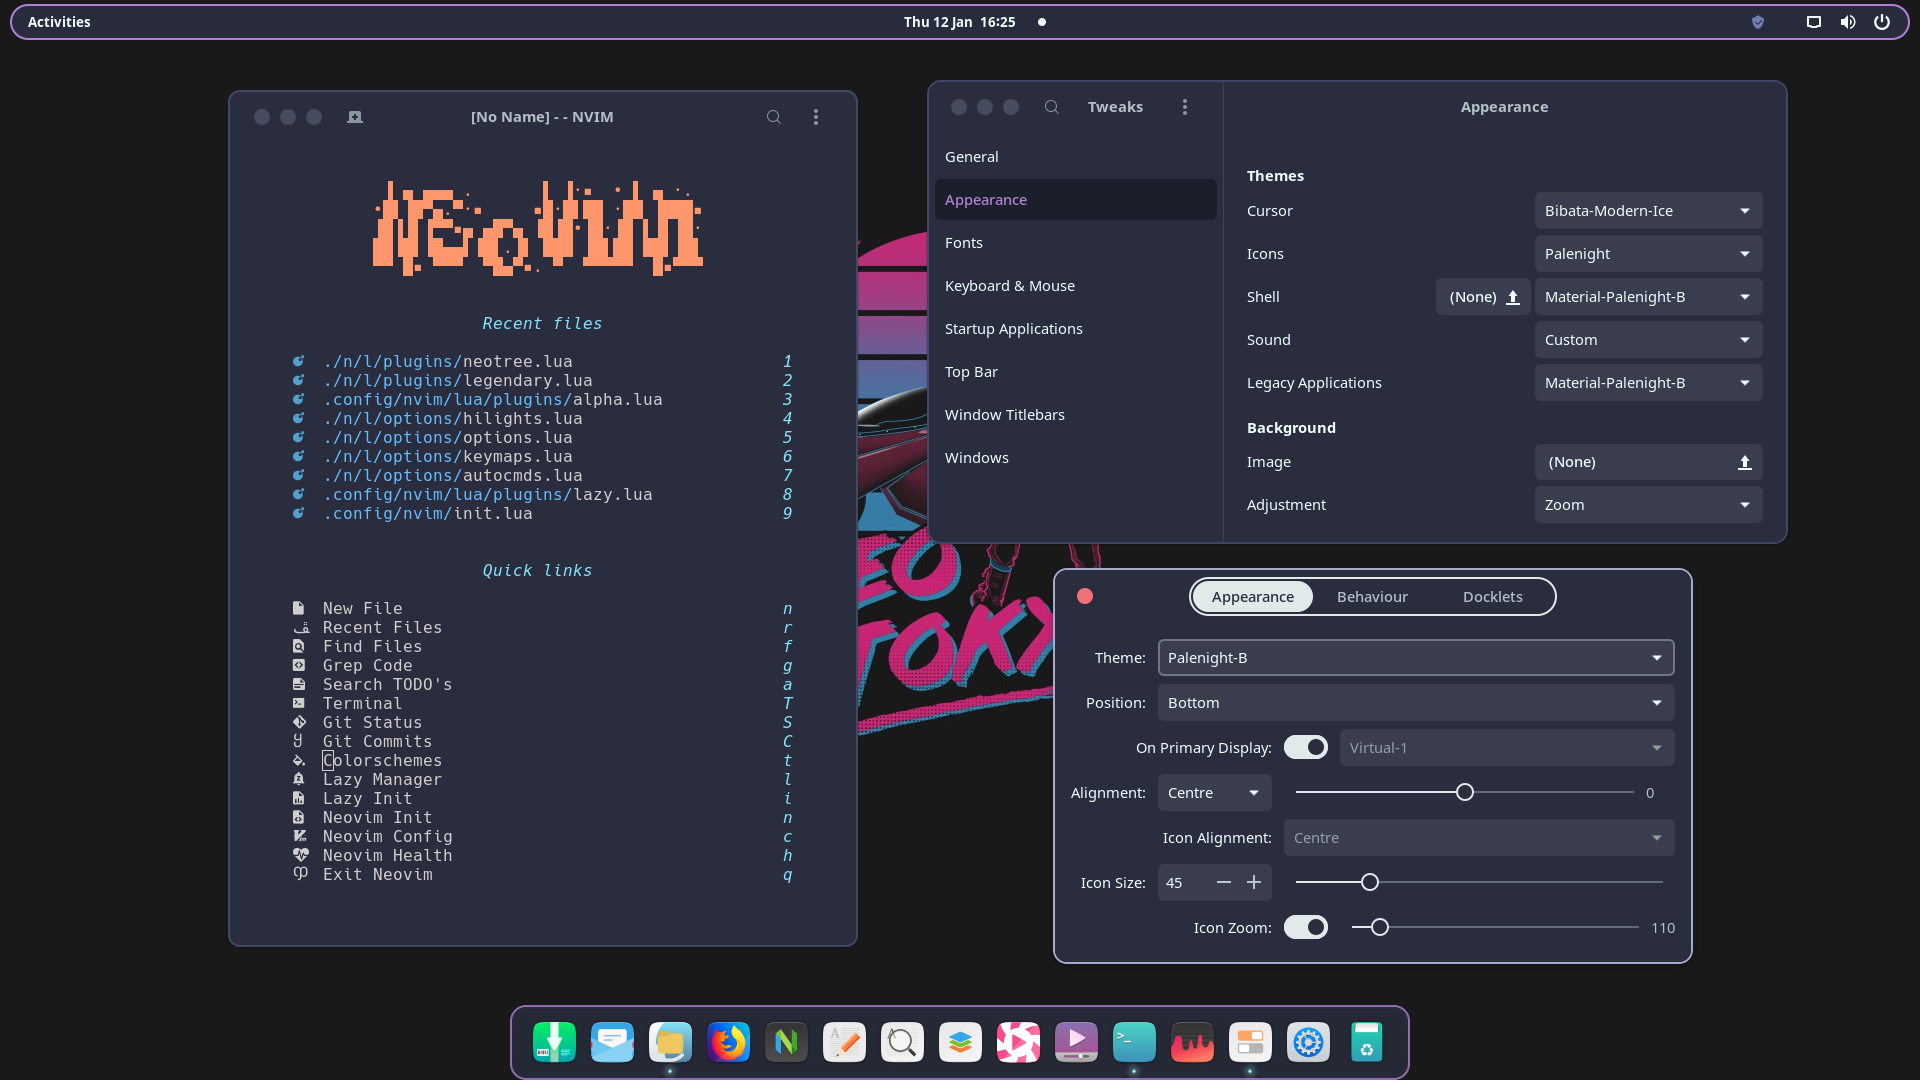Click the Background Image (None) chooser button
The width and height of the screenshot is (1920, 1080).
click(1648, 462)
